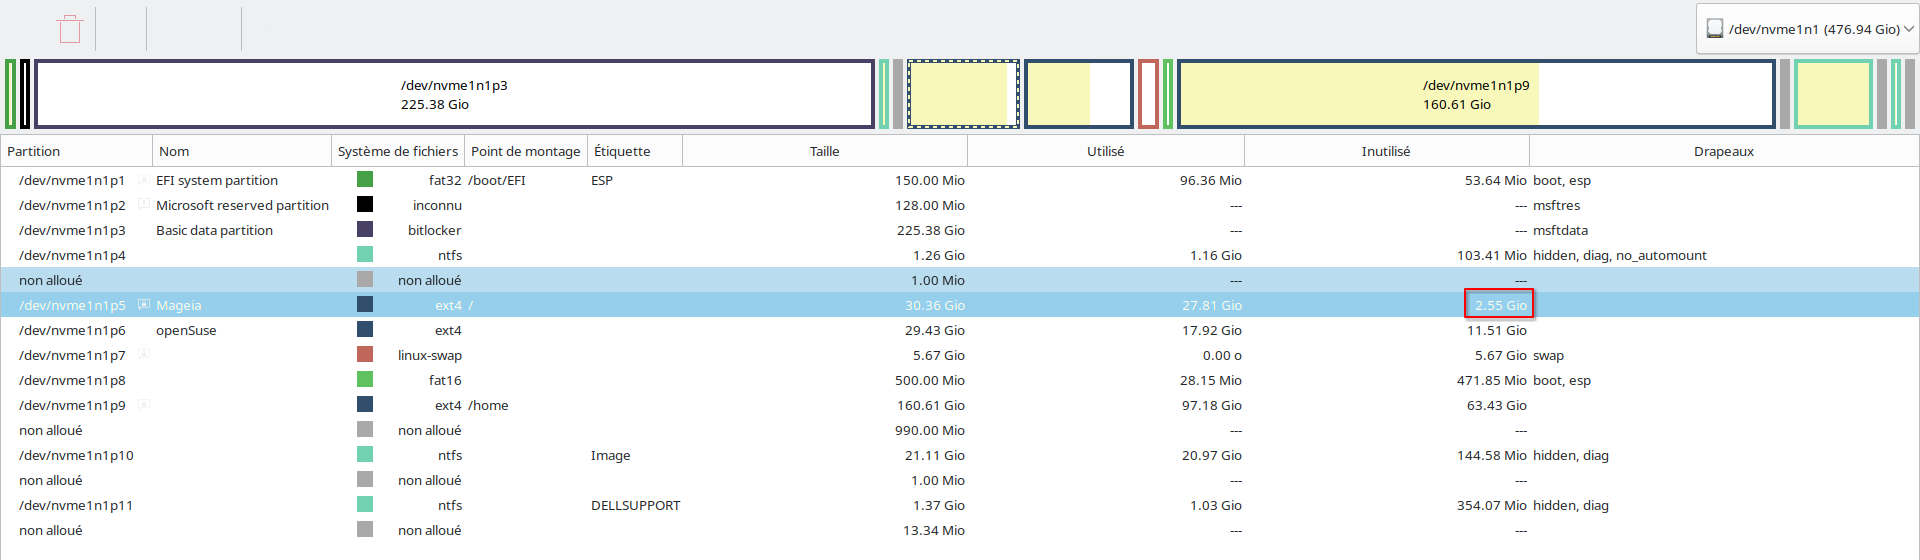Image resolution: width=1920 pixels, height=560 pixels.
Task: Click the color swatch in the openSuse row
Action: coord(365,329)
